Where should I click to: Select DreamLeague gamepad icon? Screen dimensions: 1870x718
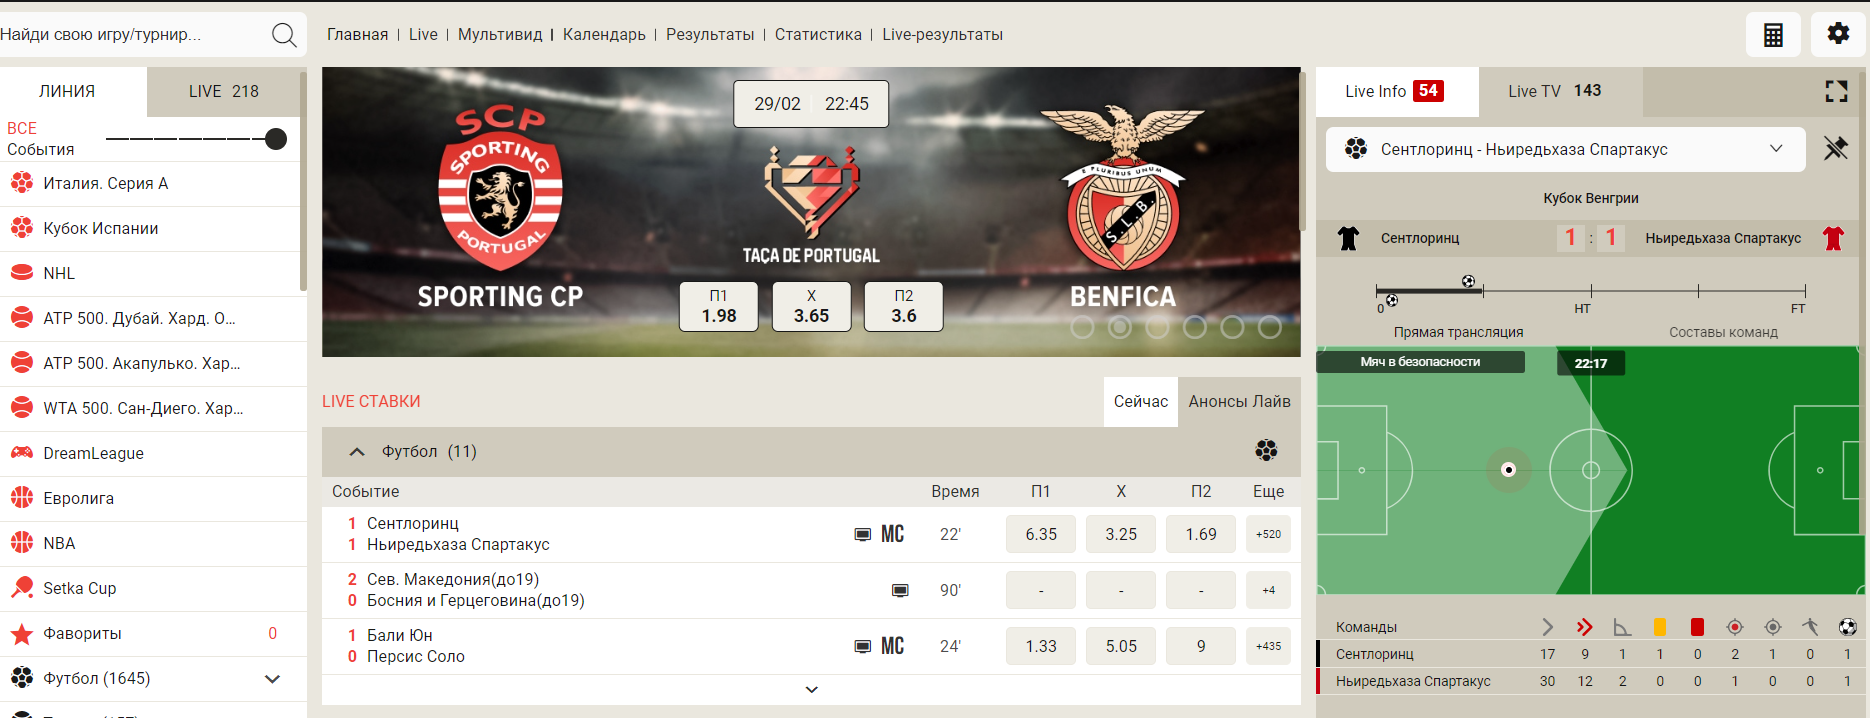coord(21,453)
